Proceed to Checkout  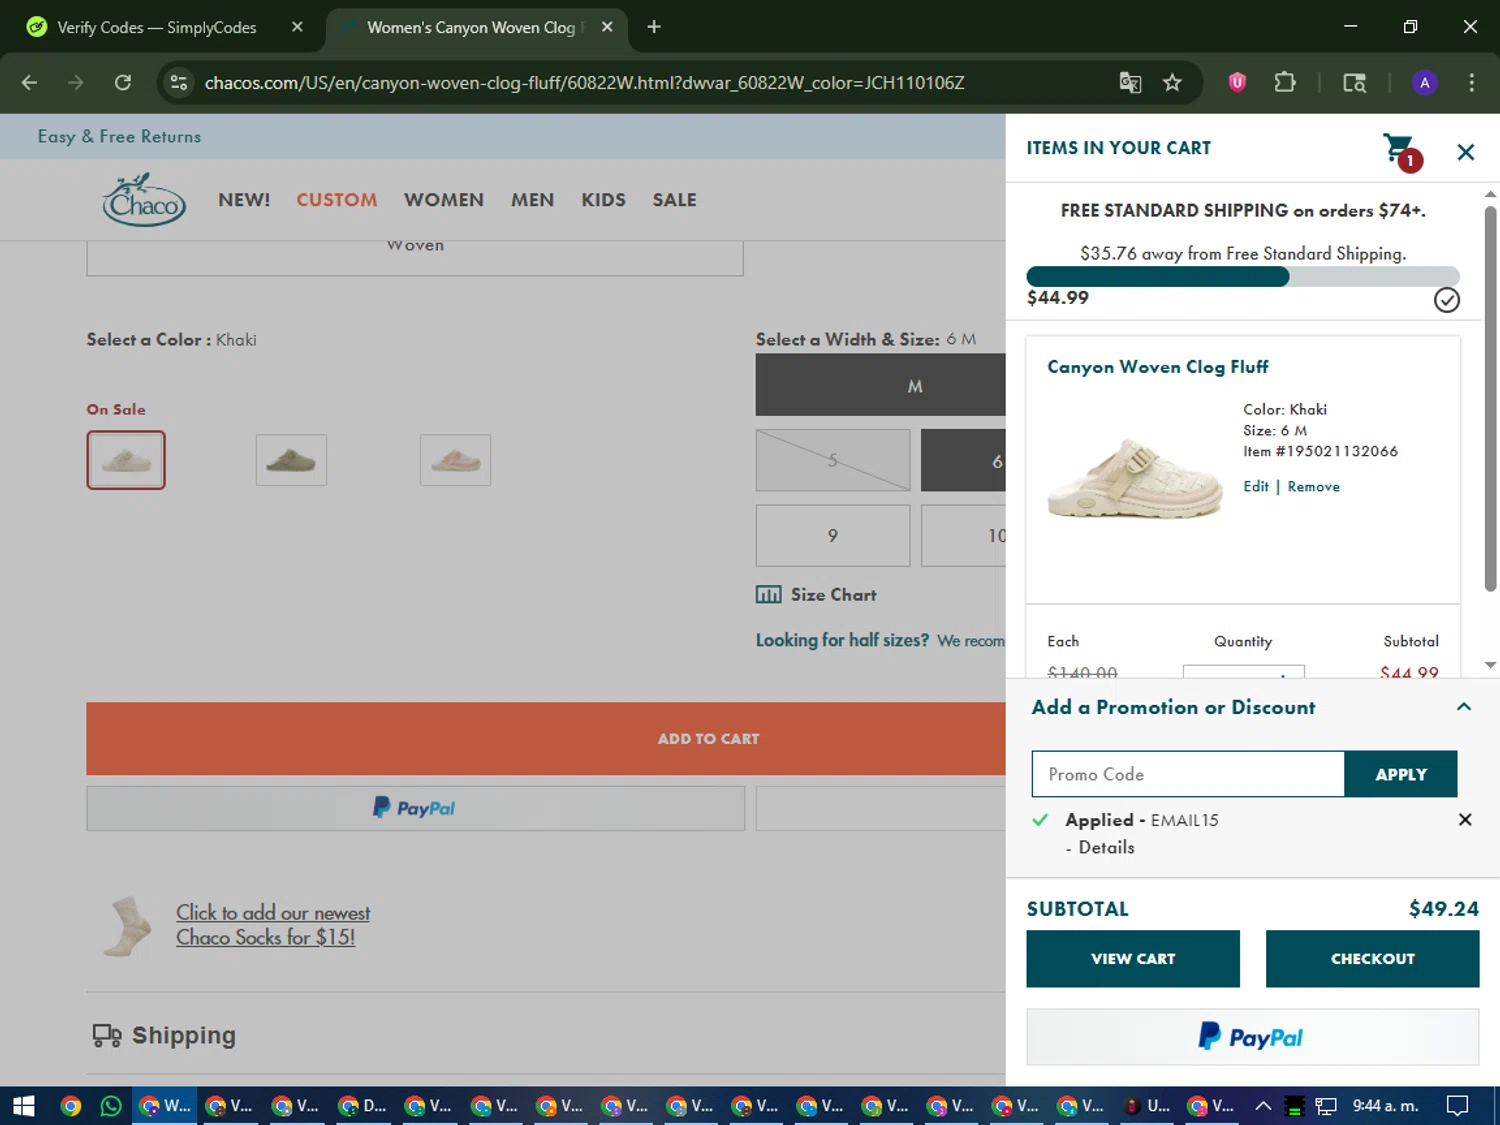click(x=1372, y=959)
